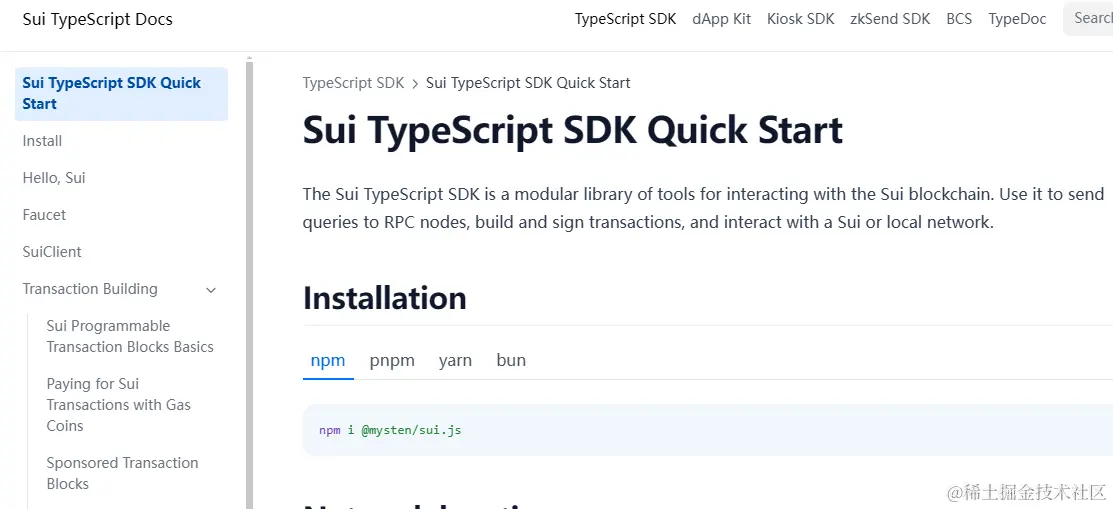
Task: Go to zkSend SDK section
Action: (x=890, y=19)
